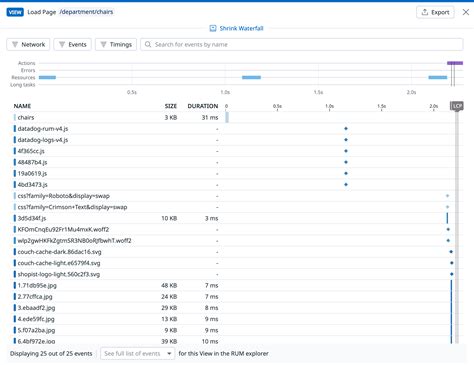Click the DURATION column header
The image size is (474, 365).
pyautogui.click(x=203, y=106)
